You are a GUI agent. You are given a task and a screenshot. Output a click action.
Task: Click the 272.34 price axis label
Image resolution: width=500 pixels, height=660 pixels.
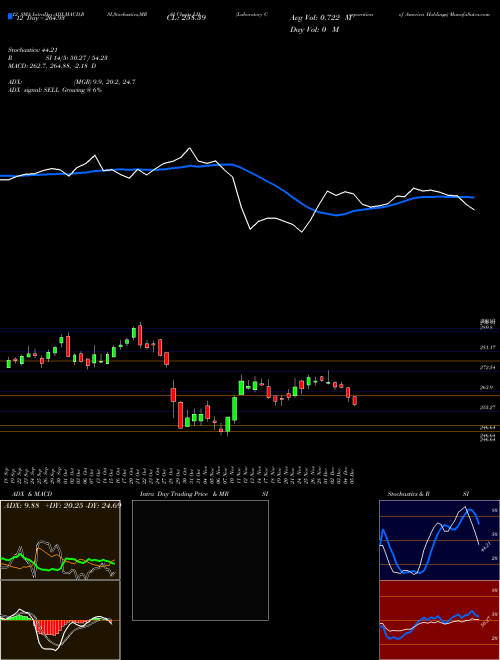(488, 367)
